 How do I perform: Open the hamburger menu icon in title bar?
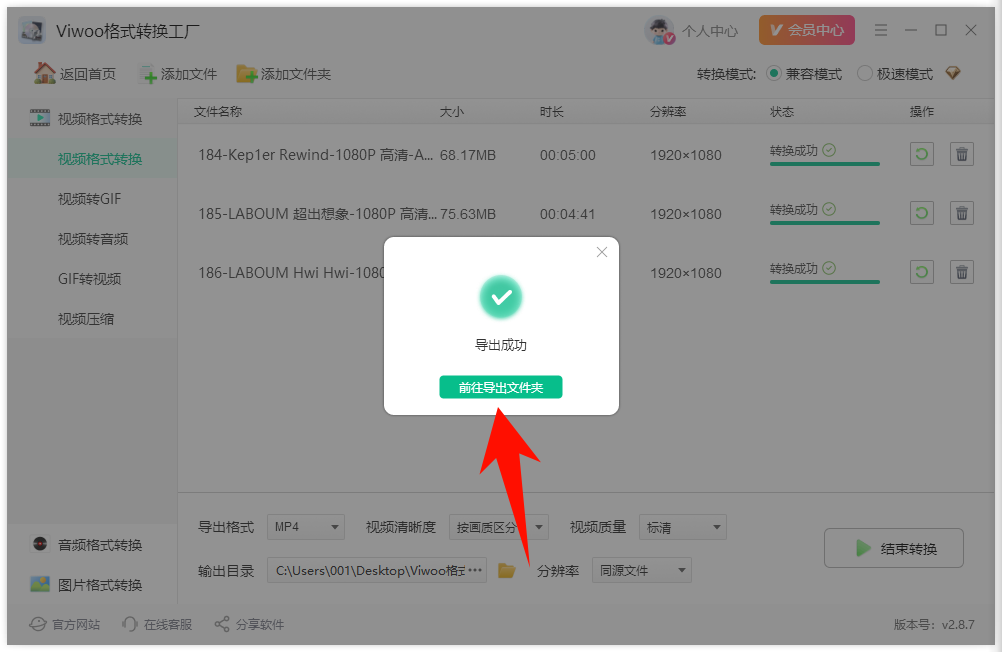881,30
